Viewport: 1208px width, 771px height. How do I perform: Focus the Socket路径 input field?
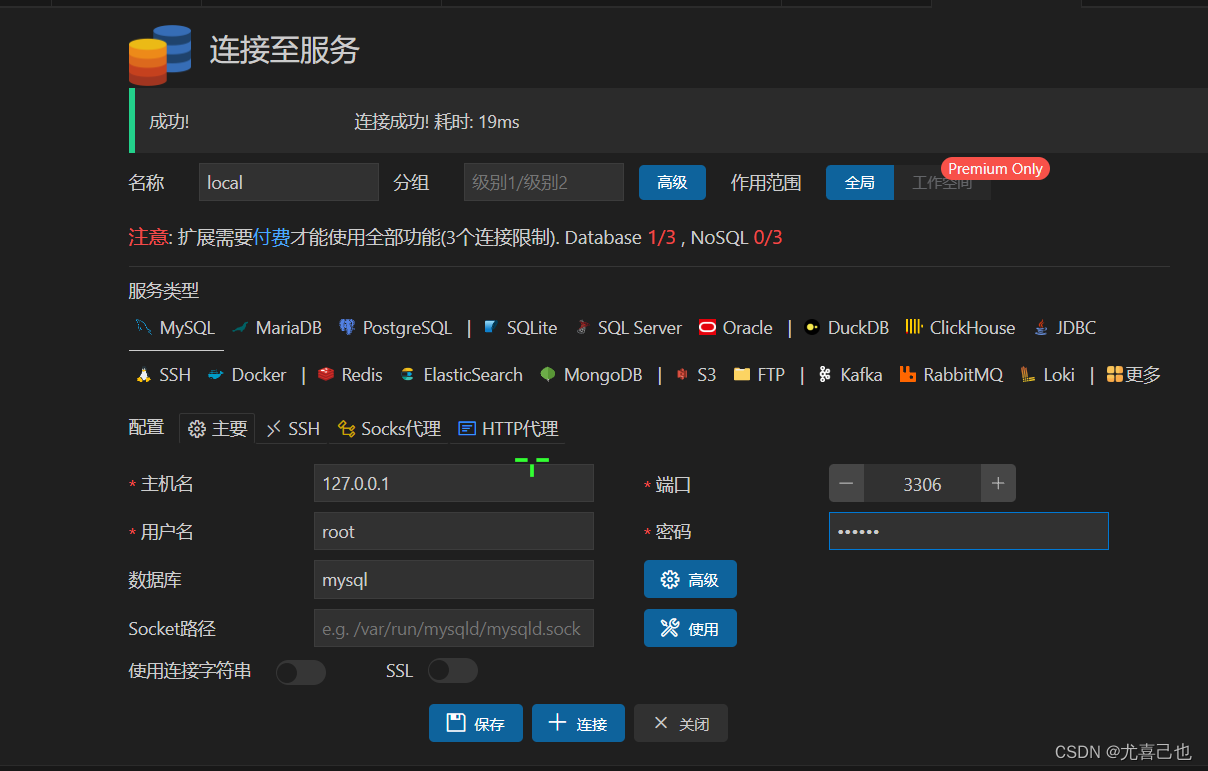[x=454, y=629]
